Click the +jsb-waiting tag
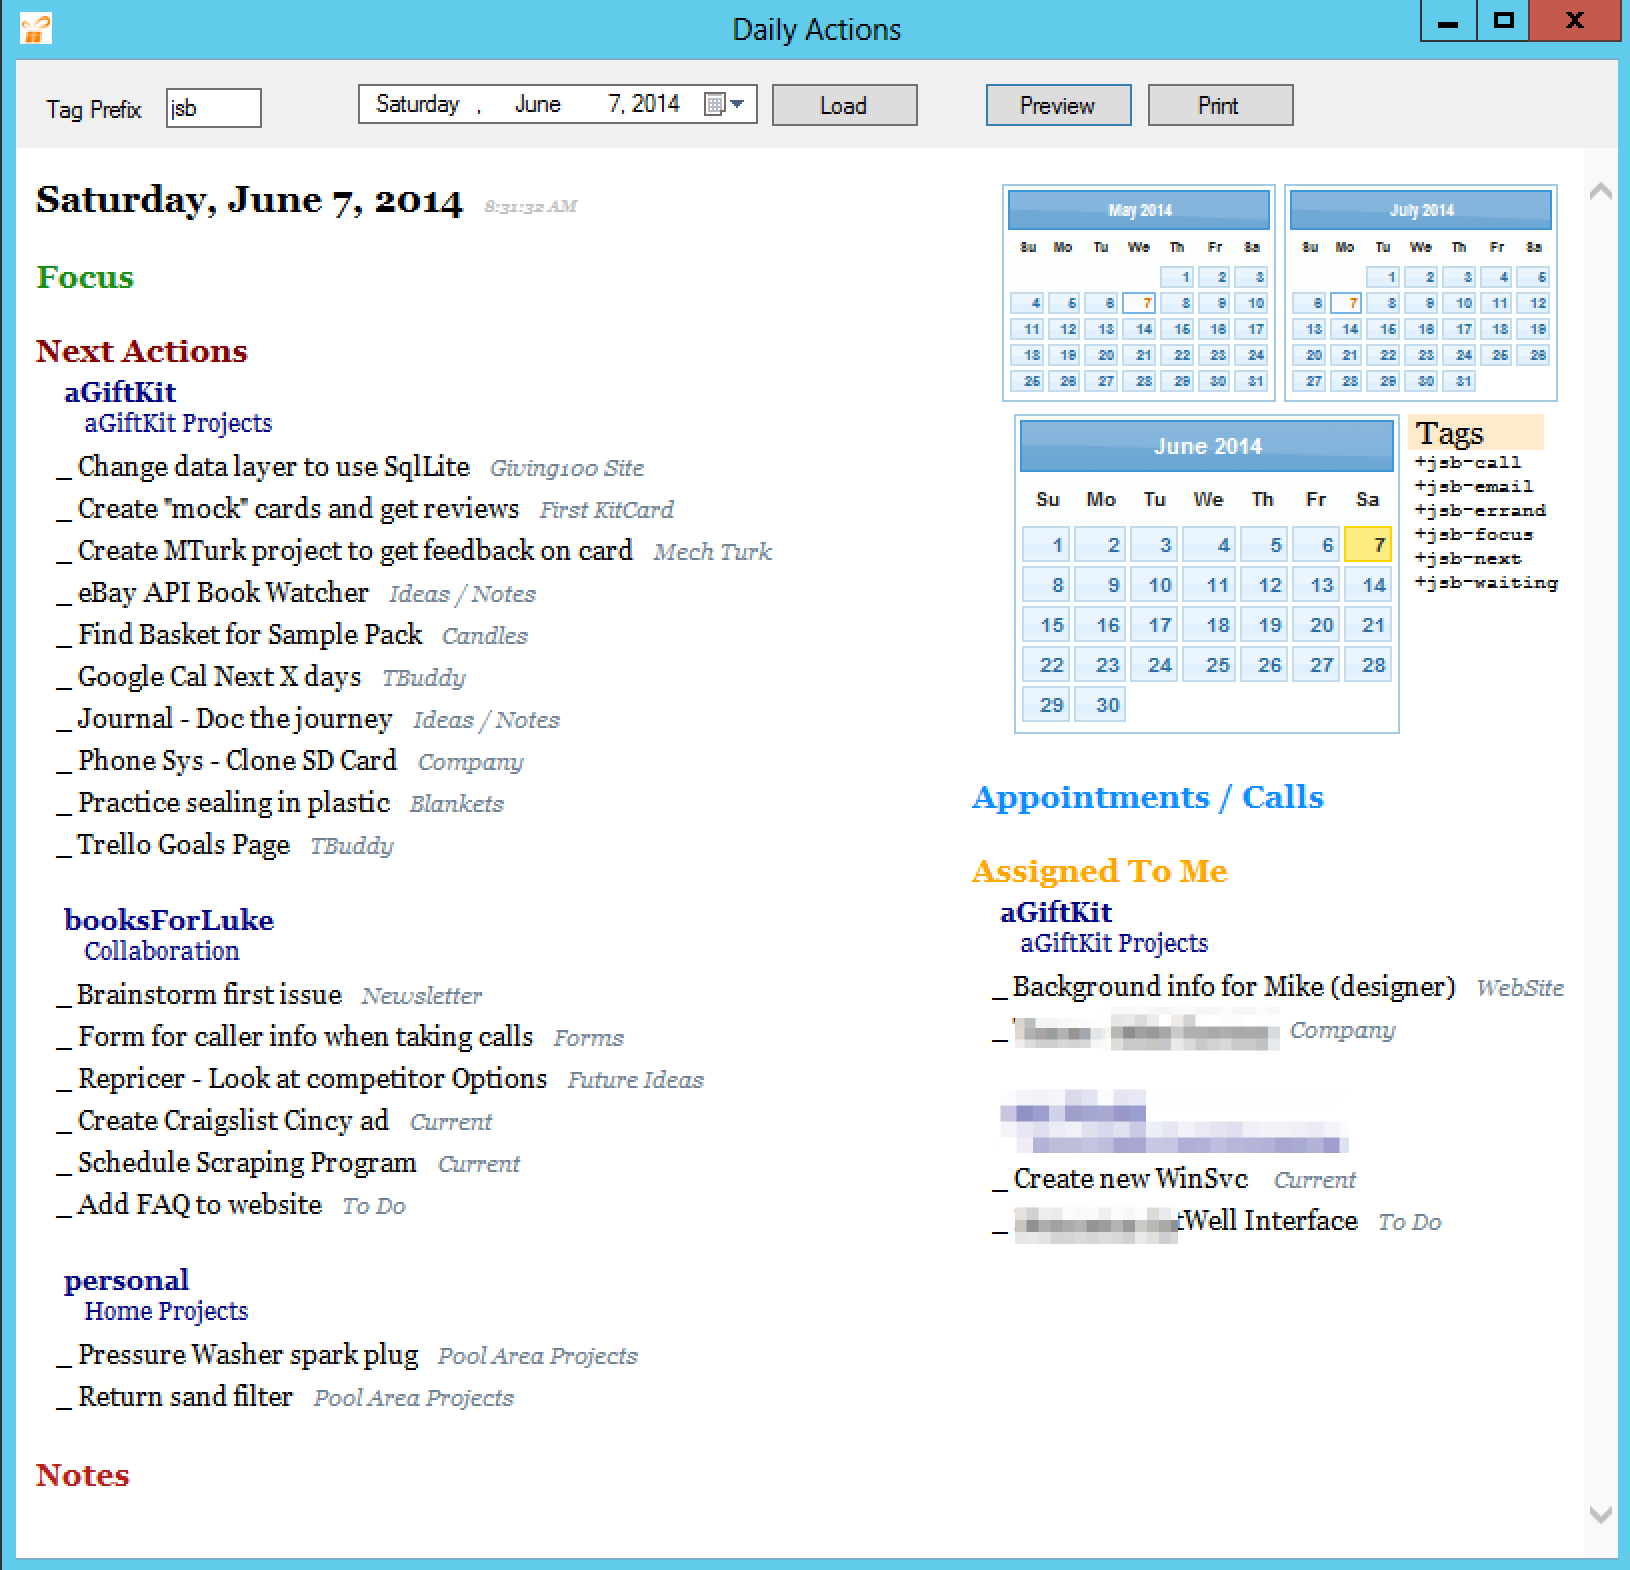The image size is (1630, 1570). coord(1485,583)
